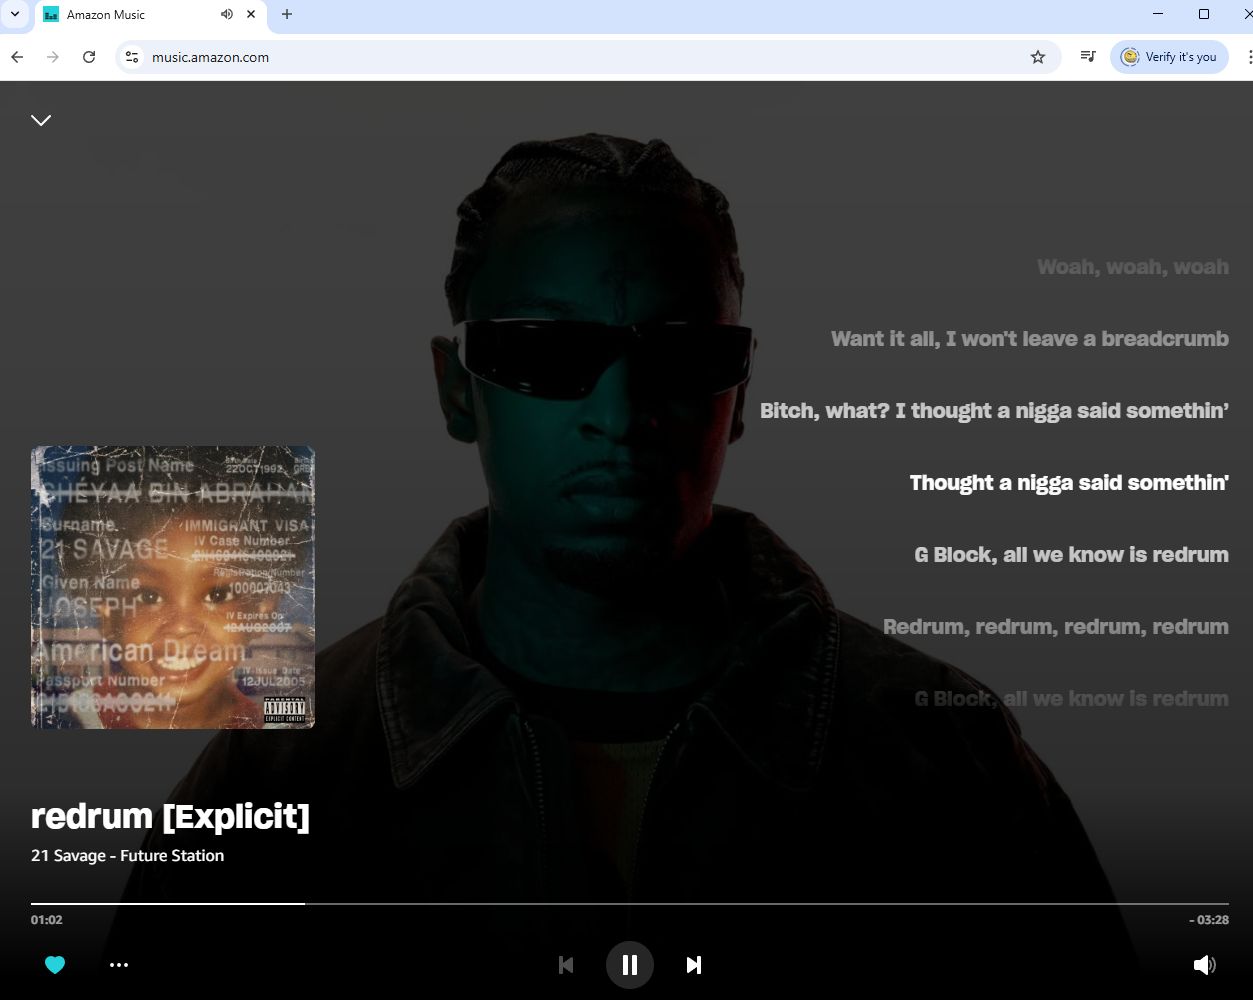Screen dimensions: 1253x1000
Task: Collapse the now playing view chevron
Action: pyautogui.click(x=41, y=120)
